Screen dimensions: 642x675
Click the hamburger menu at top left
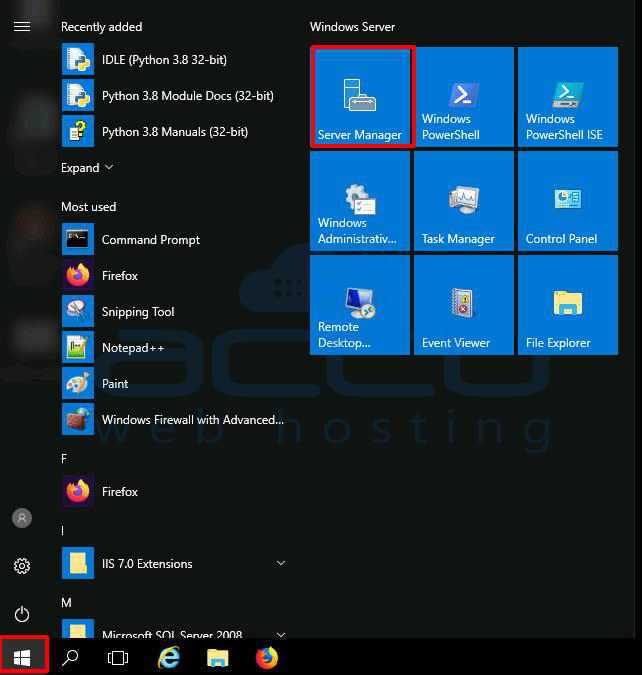22,27
